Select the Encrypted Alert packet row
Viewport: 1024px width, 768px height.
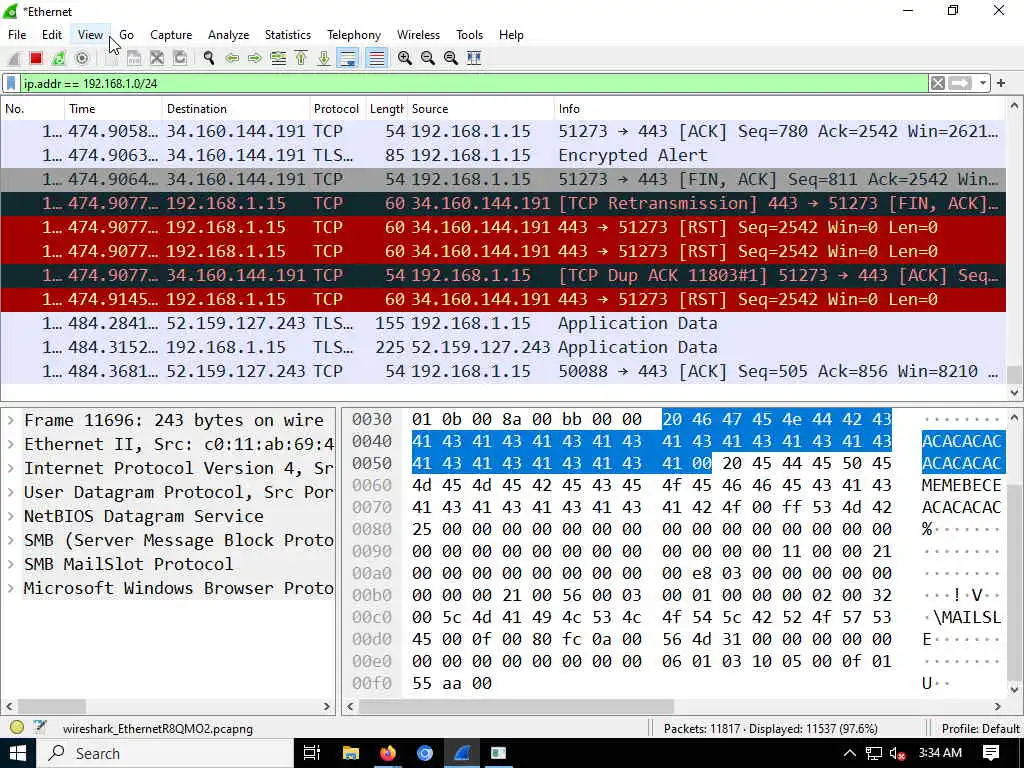503,155
